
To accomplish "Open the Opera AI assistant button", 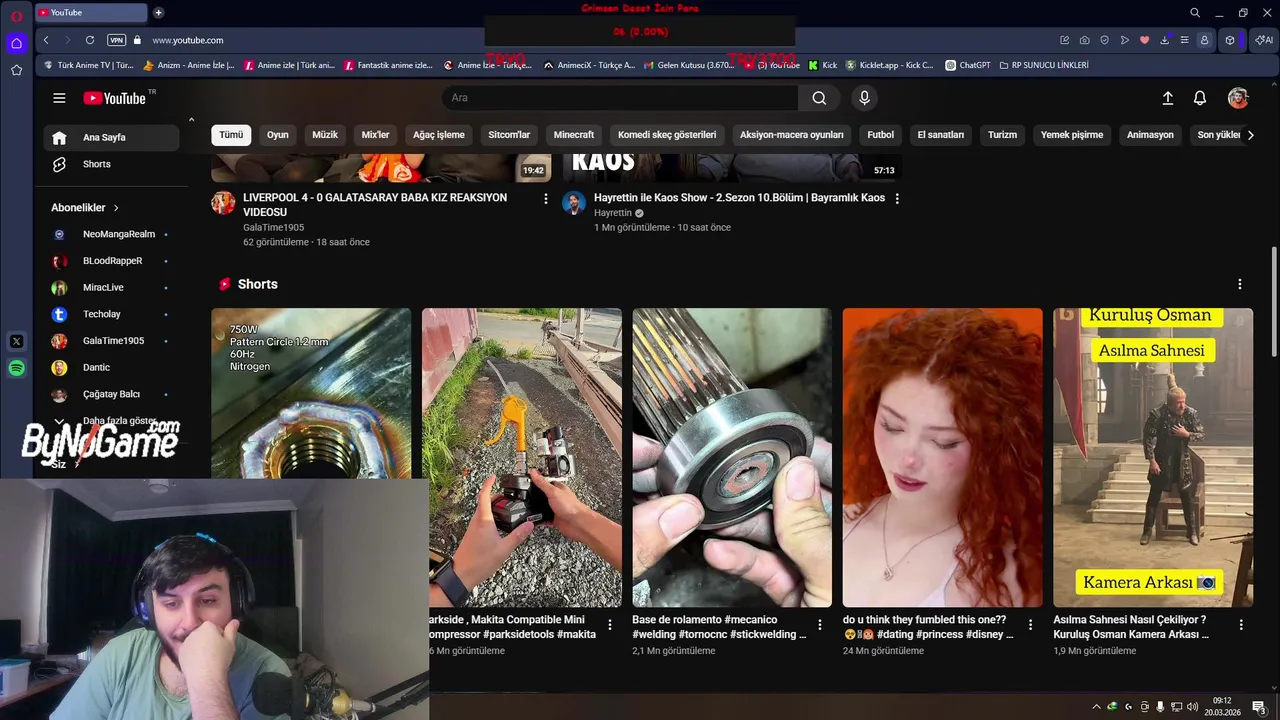I will tap(1263, 40).
